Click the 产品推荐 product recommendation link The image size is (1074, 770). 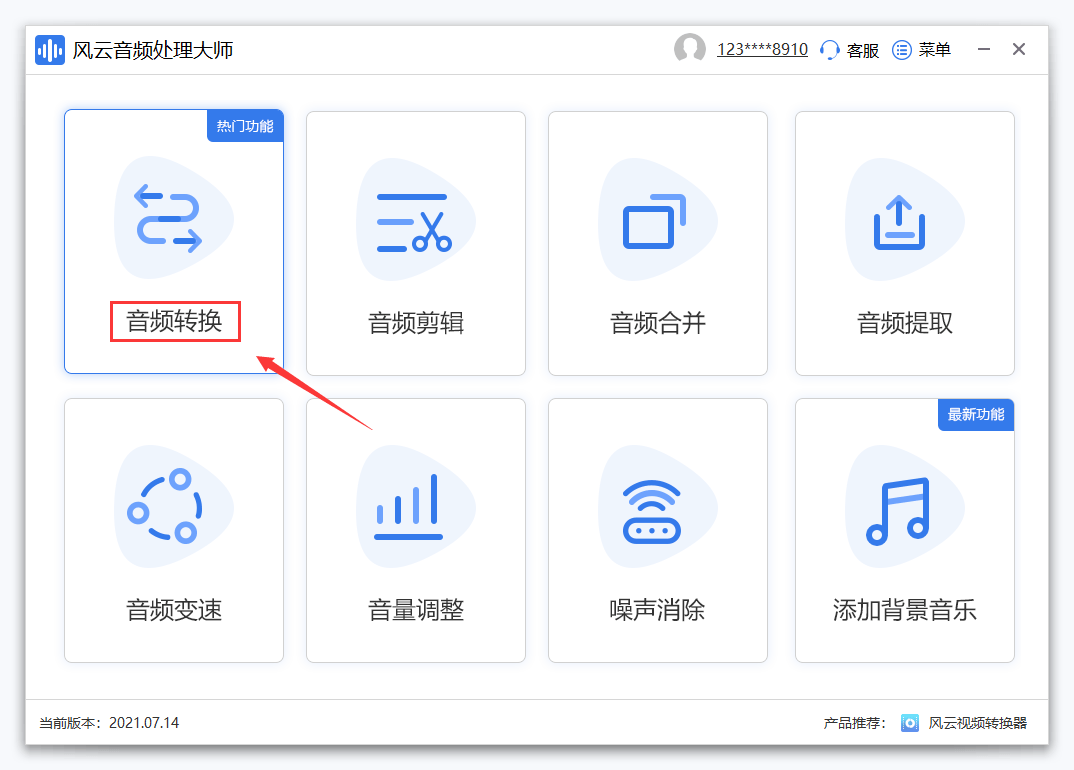click(851, 723)
